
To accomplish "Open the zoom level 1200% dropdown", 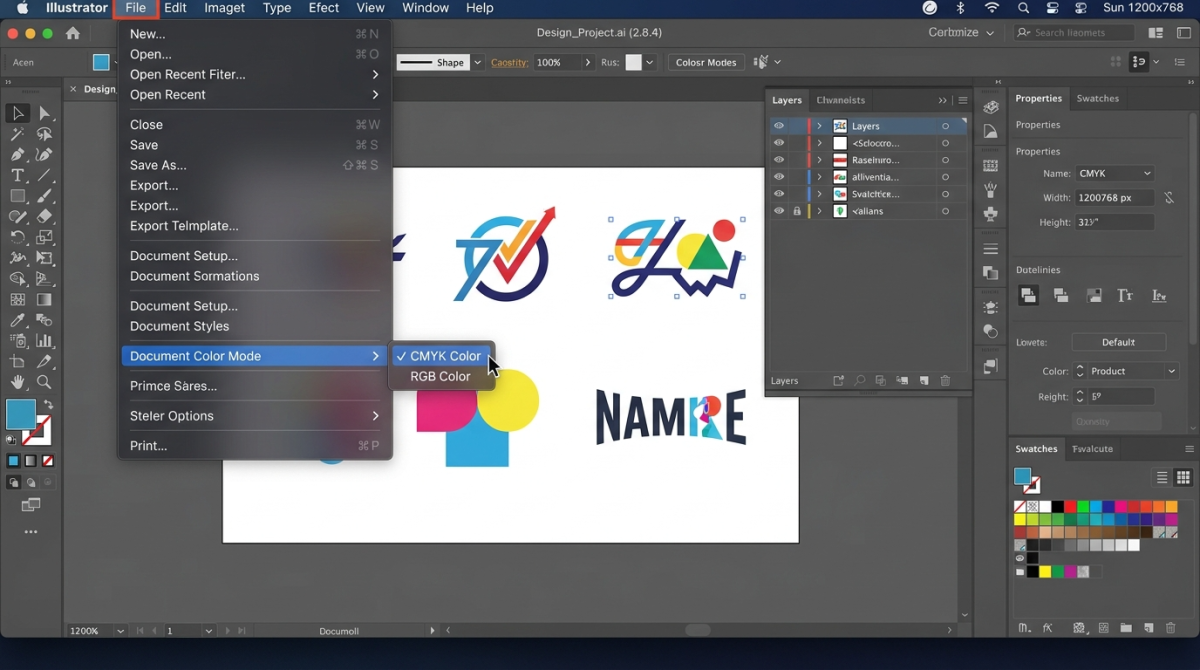I will coord(121,631).
